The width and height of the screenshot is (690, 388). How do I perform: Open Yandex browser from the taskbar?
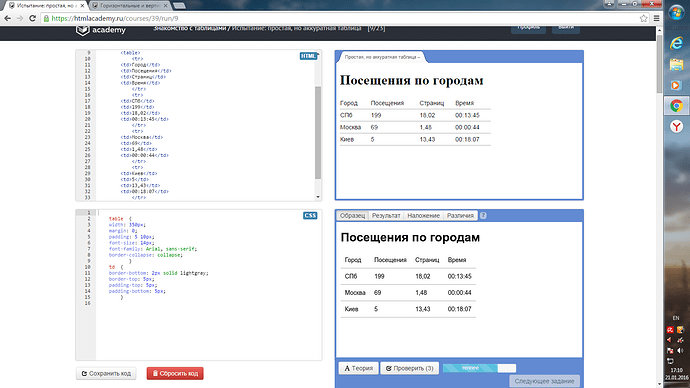[676, 127]
